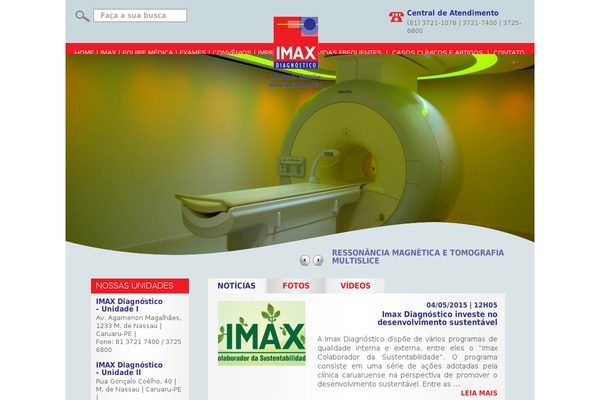The width and height of the screenshot is (600, 400).
Task: Click the NOSSAS UNIDADES header
Action: [140, 286]
